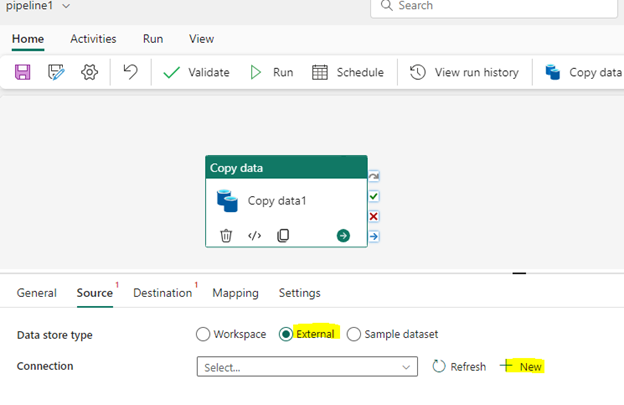Run the pipeline from the toolbar
This screenshot has width=624, height=405.
coord(271,72)
